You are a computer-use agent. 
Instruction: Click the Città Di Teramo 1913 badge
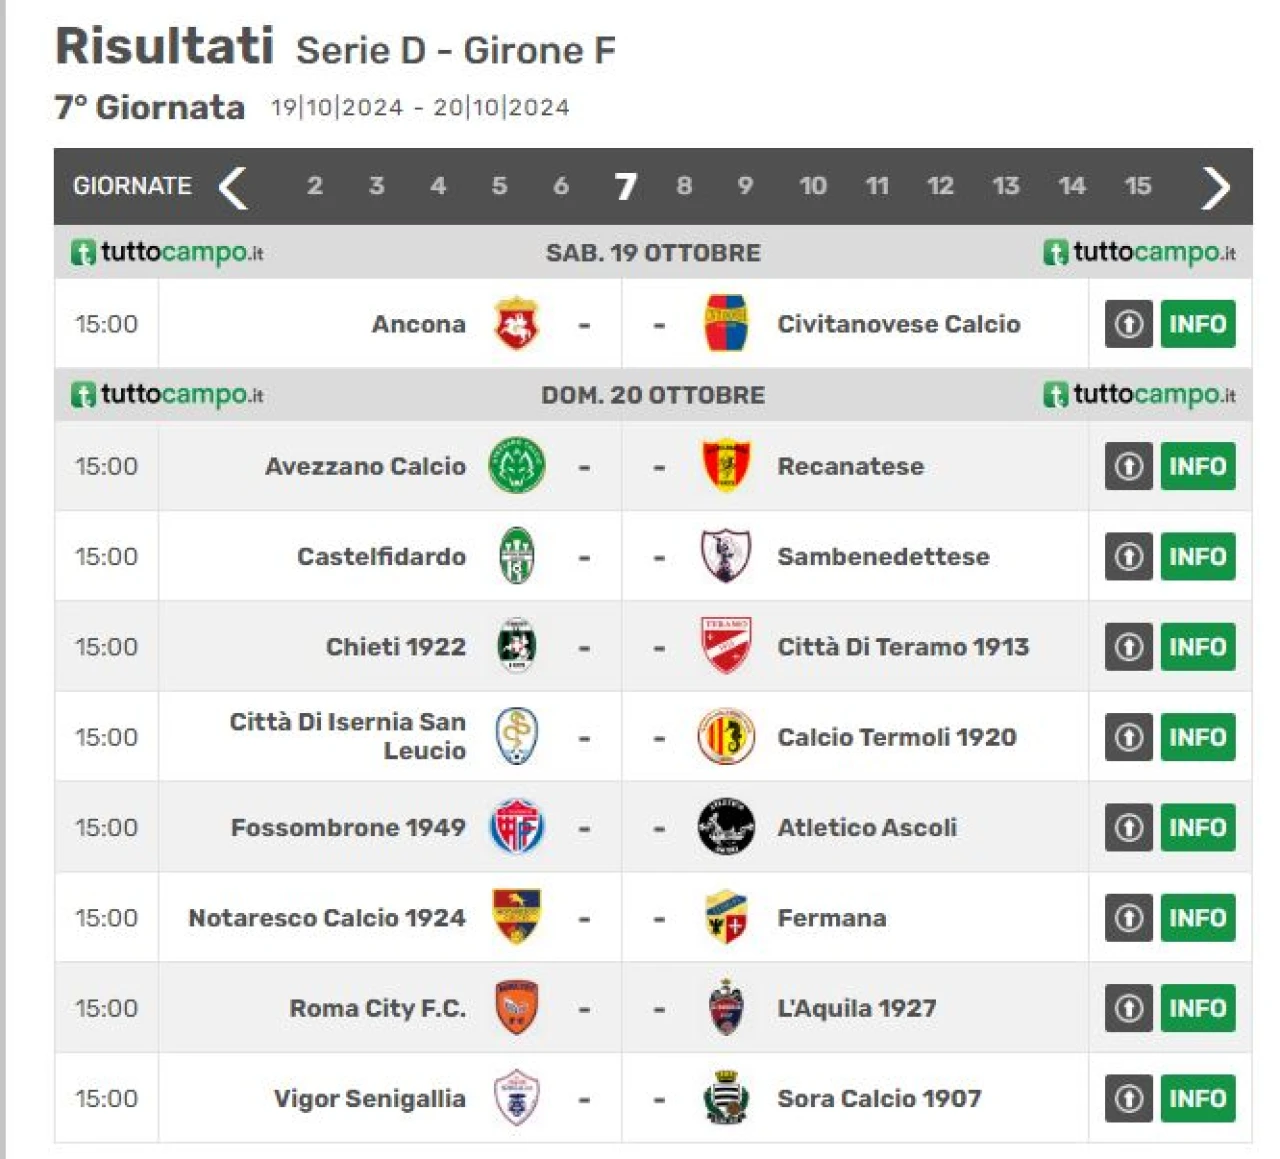click(726, 646)
